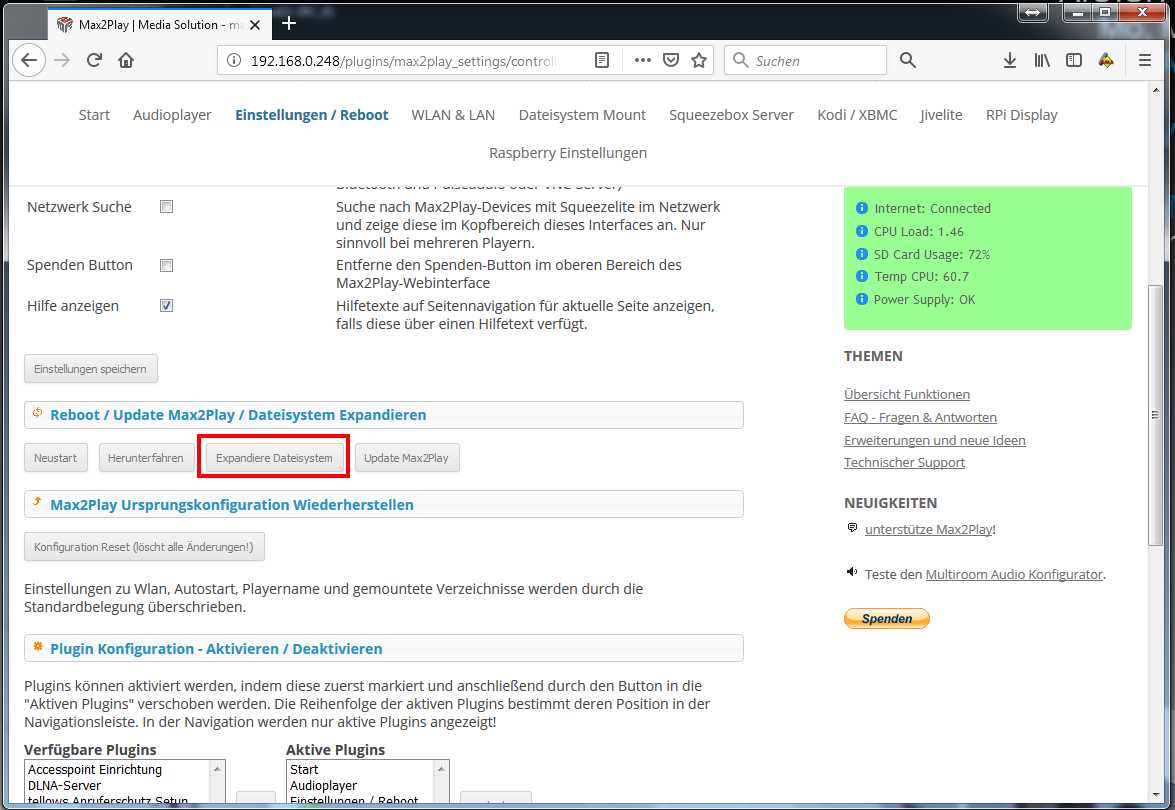Open Einstellungen / Reboot navigation item

click(x=312, y=115)
